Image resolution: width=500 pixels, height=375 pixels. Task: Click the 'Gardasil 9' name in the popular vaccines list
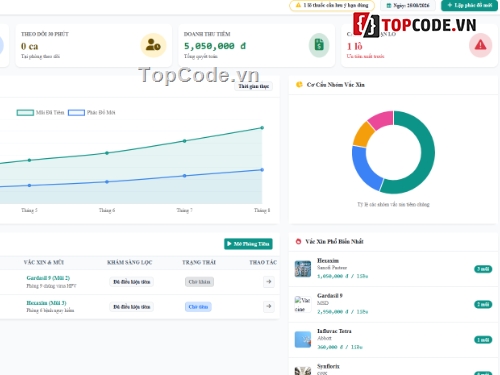pos(330,296)
